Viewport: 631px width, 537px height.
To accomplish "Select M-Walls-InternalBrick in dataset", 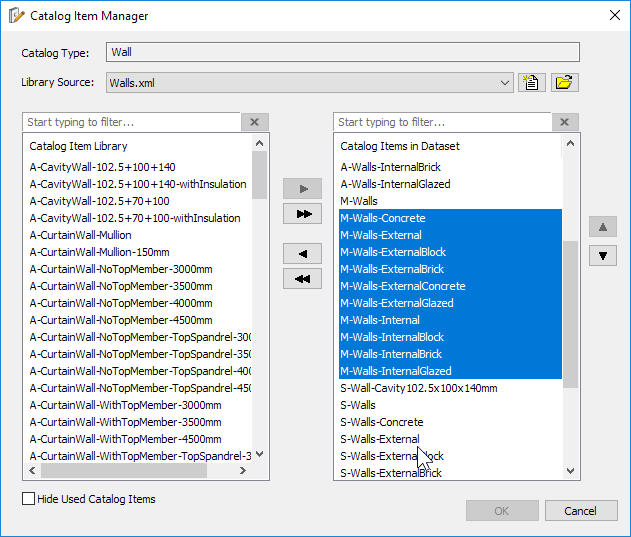I will pos(450,354).
